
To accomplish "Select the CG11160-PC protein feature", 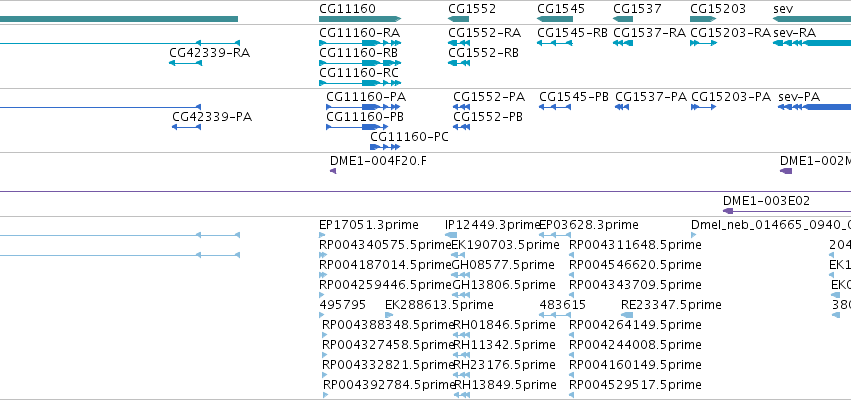I will click(x=385, y=147).
